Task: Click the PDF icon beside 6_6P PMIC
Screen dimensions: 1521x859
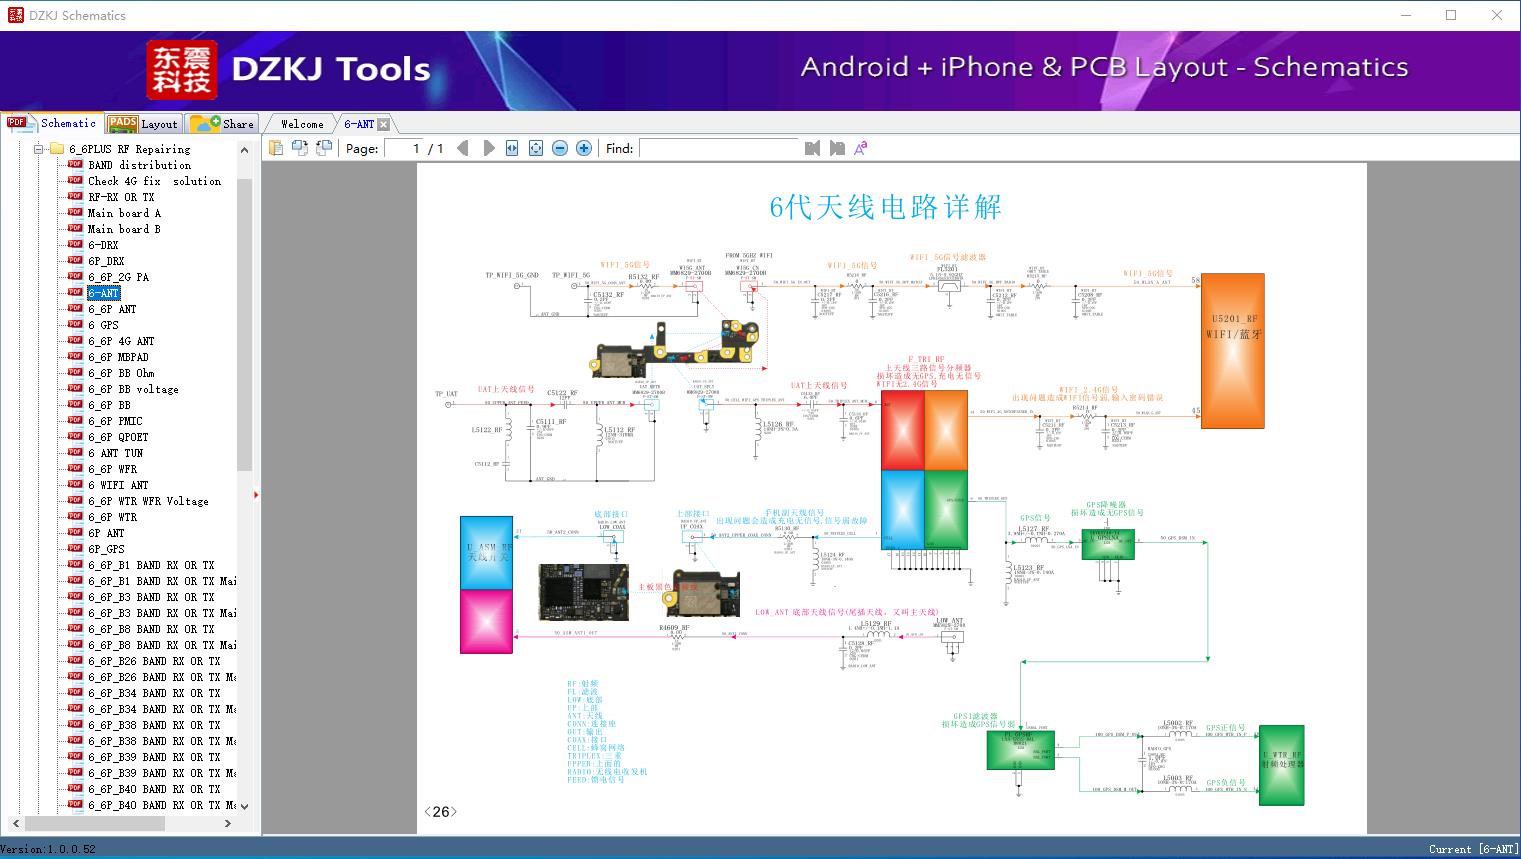Action: (75, 420)
